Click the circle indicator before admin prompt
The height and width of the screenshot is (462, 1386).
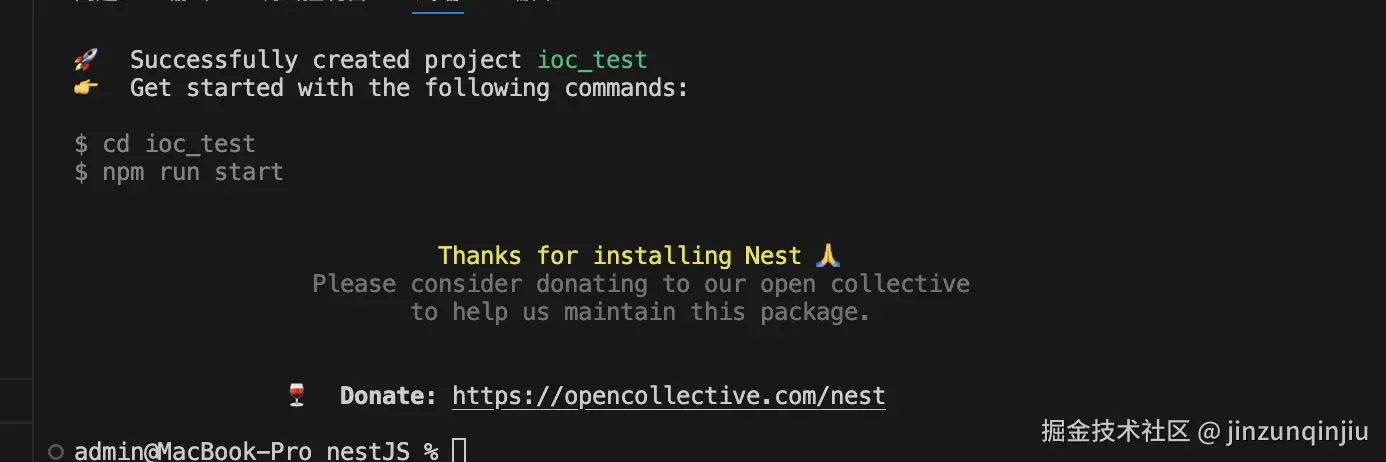[x=56, y=451]
